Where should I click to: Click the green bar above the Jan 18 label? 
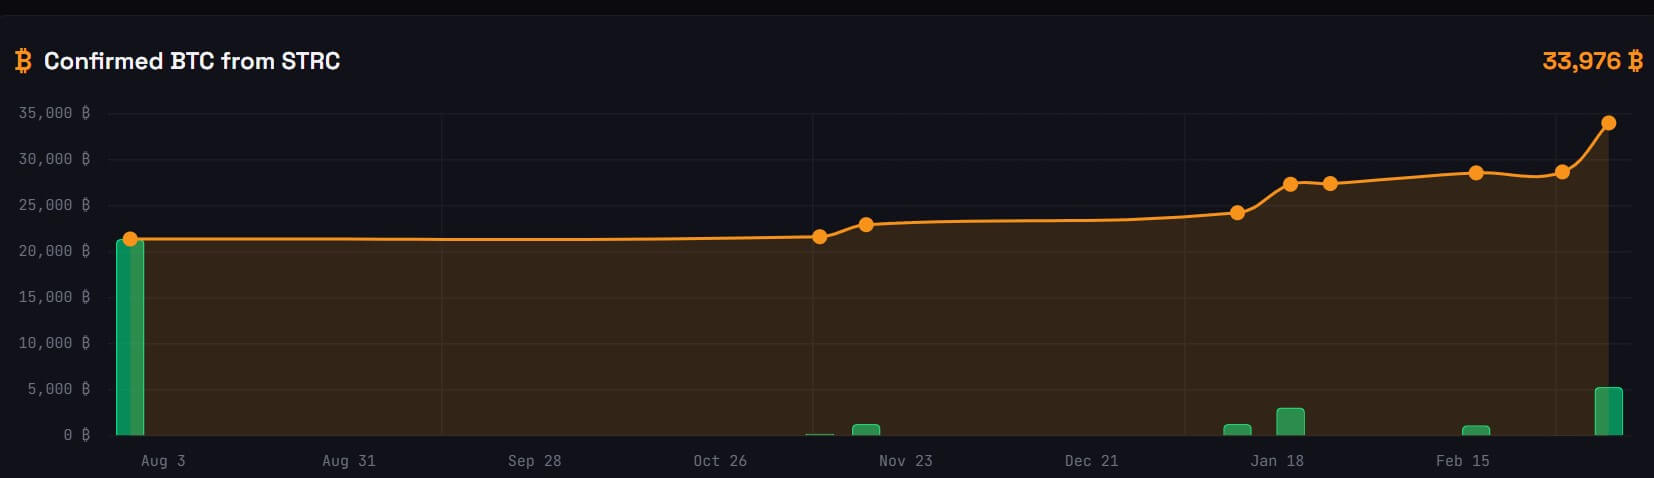tap(1290, 422)
